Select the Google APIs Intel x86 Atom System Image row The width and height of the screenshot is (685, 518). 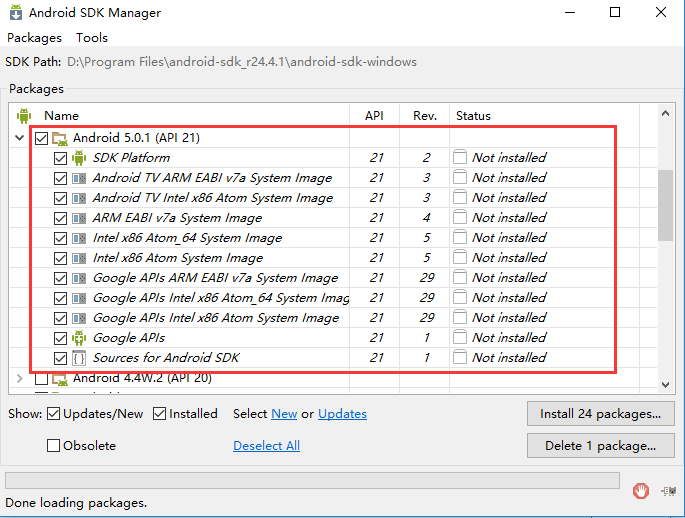pyautogui.click(x=333, y=318)
